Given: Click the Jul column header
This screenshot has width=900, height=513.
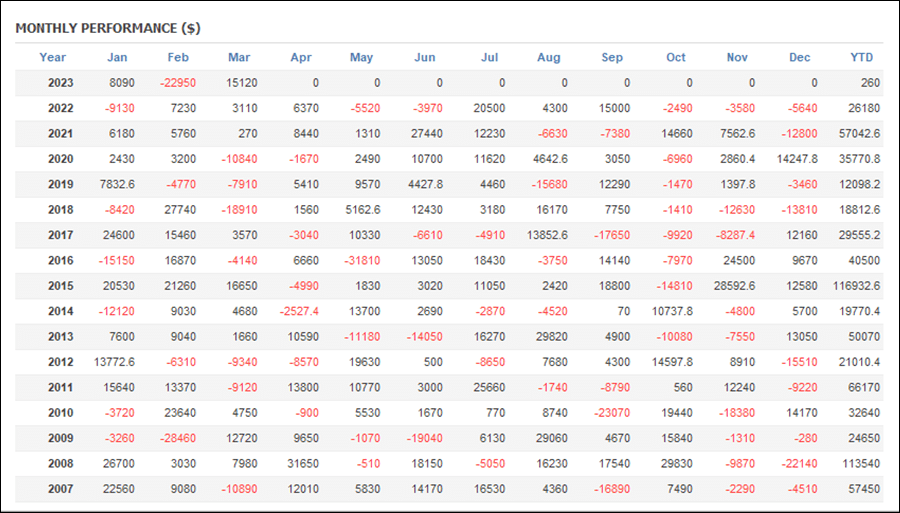Looking at the screenshot, I should 490,57.
